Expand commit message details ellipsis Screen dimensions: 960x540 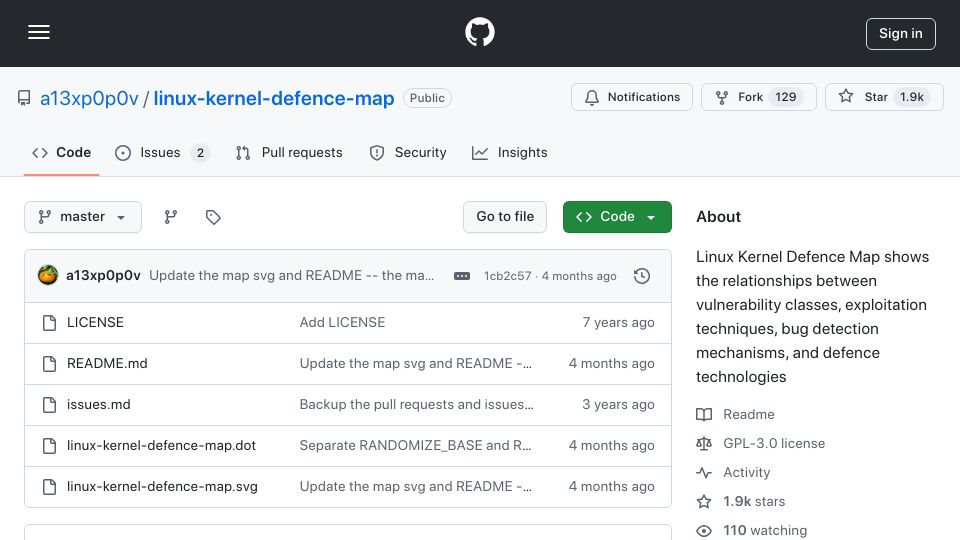tap(462, 276)
